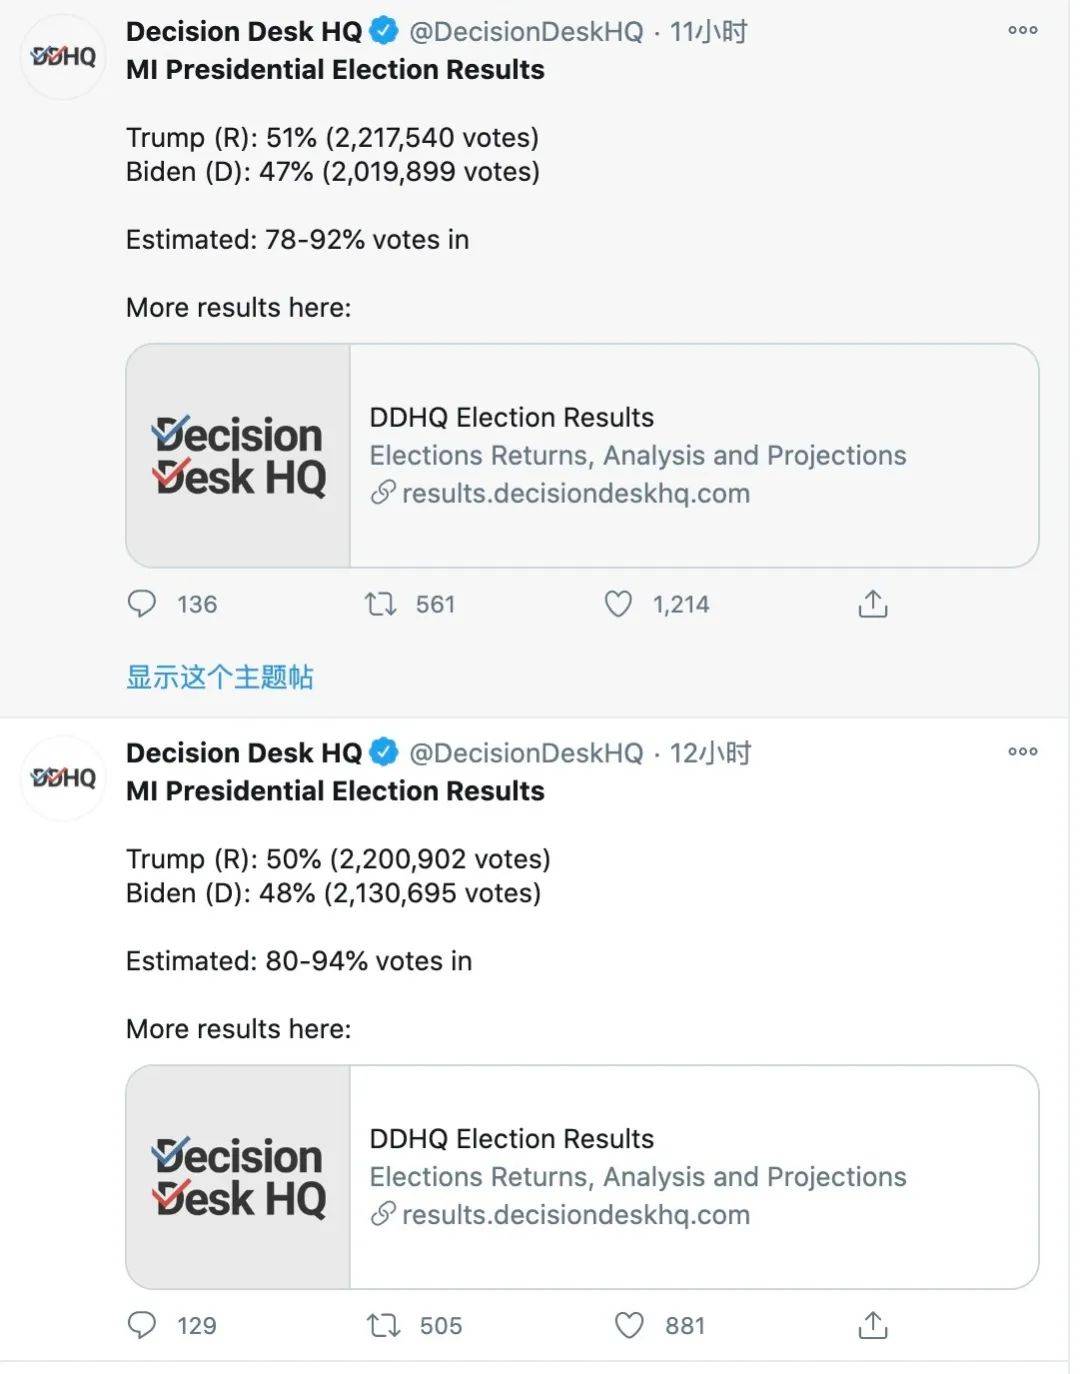1080x1374 pixels.
Task: Click the 11小时 timestamp on the first tweet
Action: 708,32
